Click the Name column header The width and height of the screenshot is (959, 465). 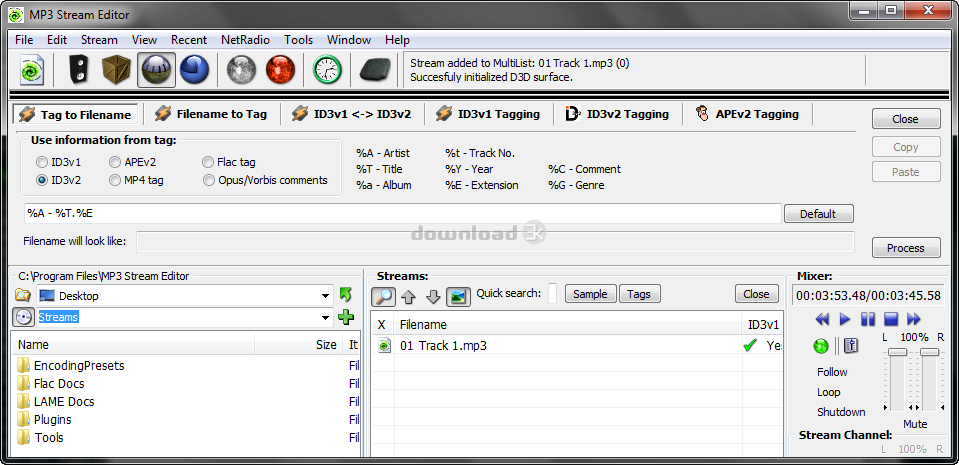point(134,344)
